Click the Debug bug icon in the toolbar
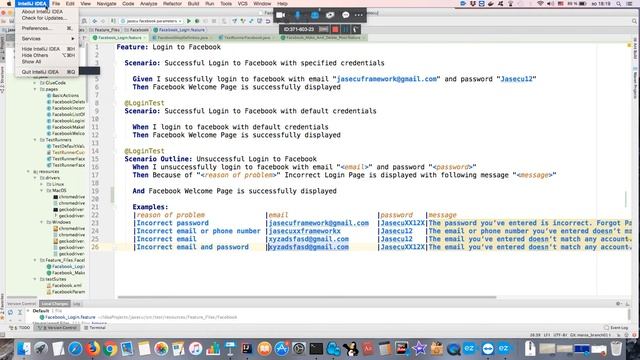This screenshot has height=360, width=640. pyautogui.click(x=197, y=21)
